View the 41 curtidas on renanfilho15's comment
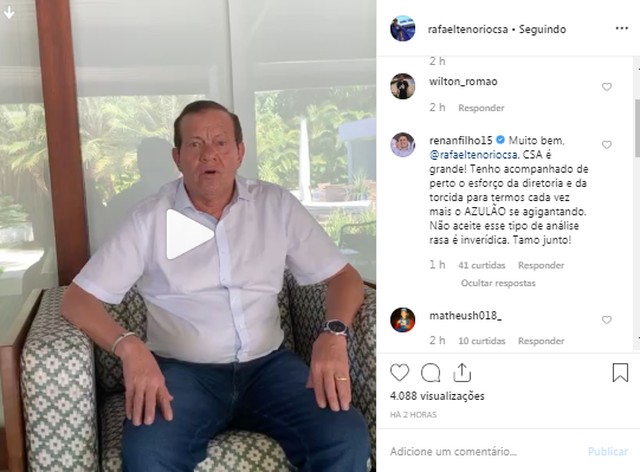 coord(482,265)
